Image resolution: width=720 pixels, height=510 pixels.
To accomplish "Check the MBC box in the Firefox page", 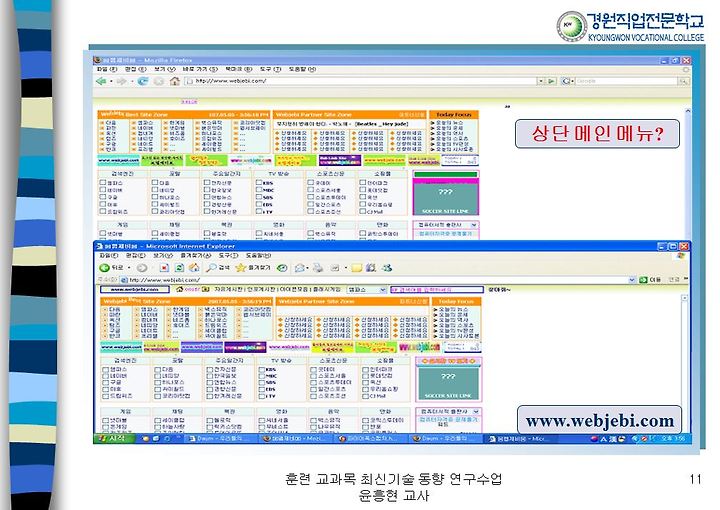I will tap(259, 190).
